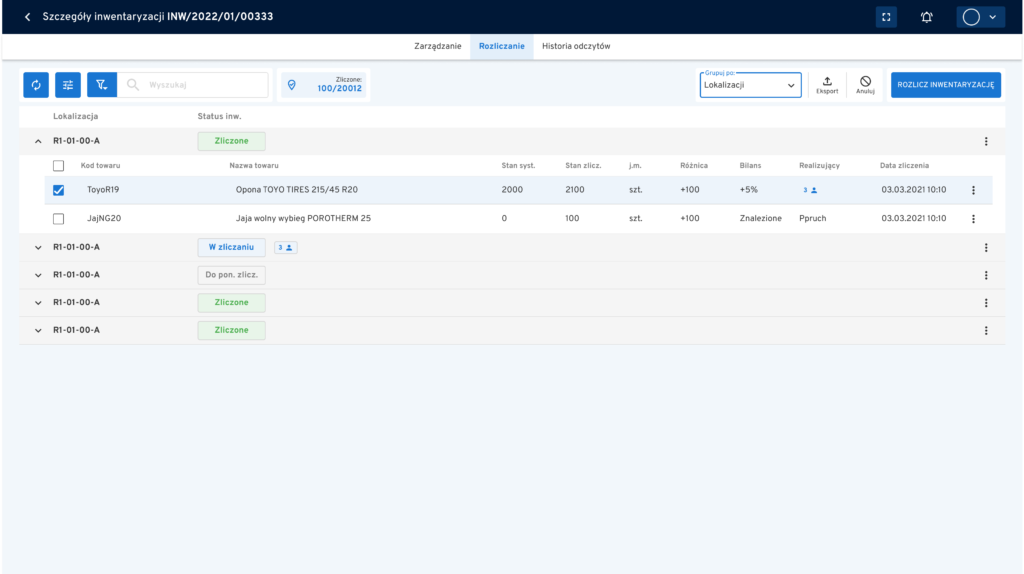Viewport: 1024px width, 574px height.
Task: Collapse the first expanded R1-01-00-A group
Action: pyautogui.click(x=38, y=141)
